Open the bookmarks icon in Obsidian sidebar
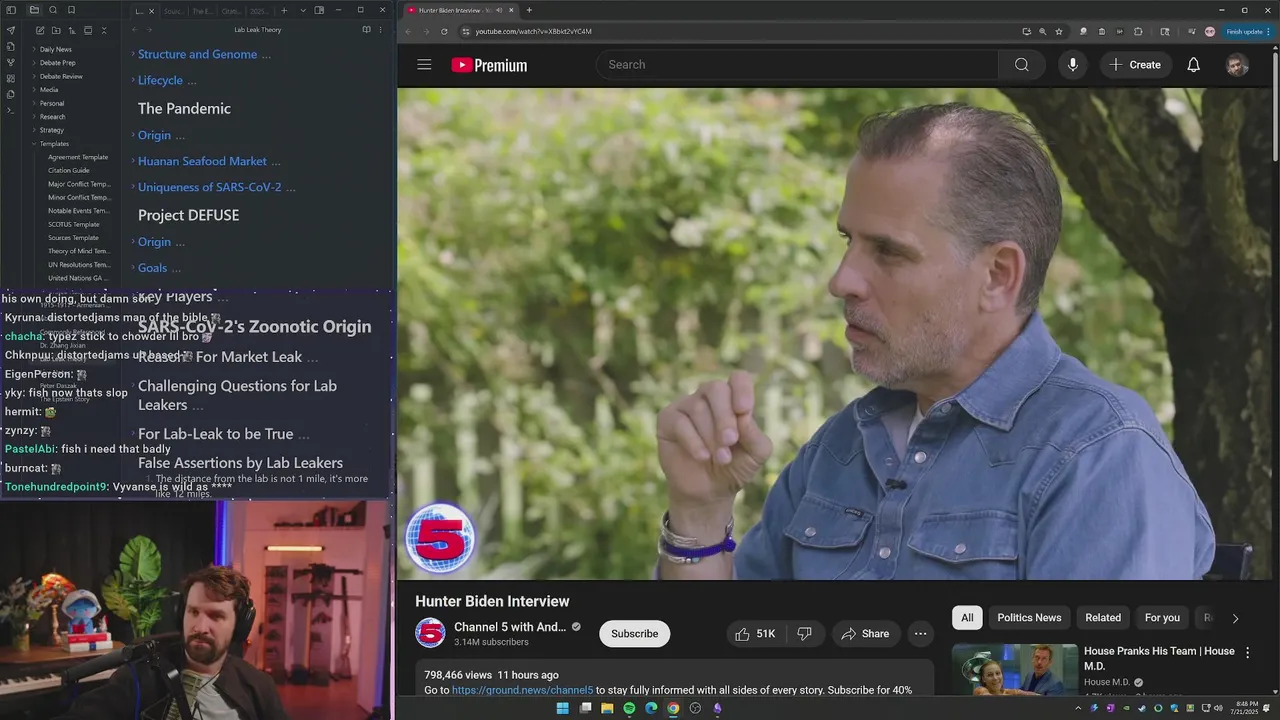Image resolution: width=1280 pixels, height=720 pixels. pyautogui.click(x=71, y=10)
